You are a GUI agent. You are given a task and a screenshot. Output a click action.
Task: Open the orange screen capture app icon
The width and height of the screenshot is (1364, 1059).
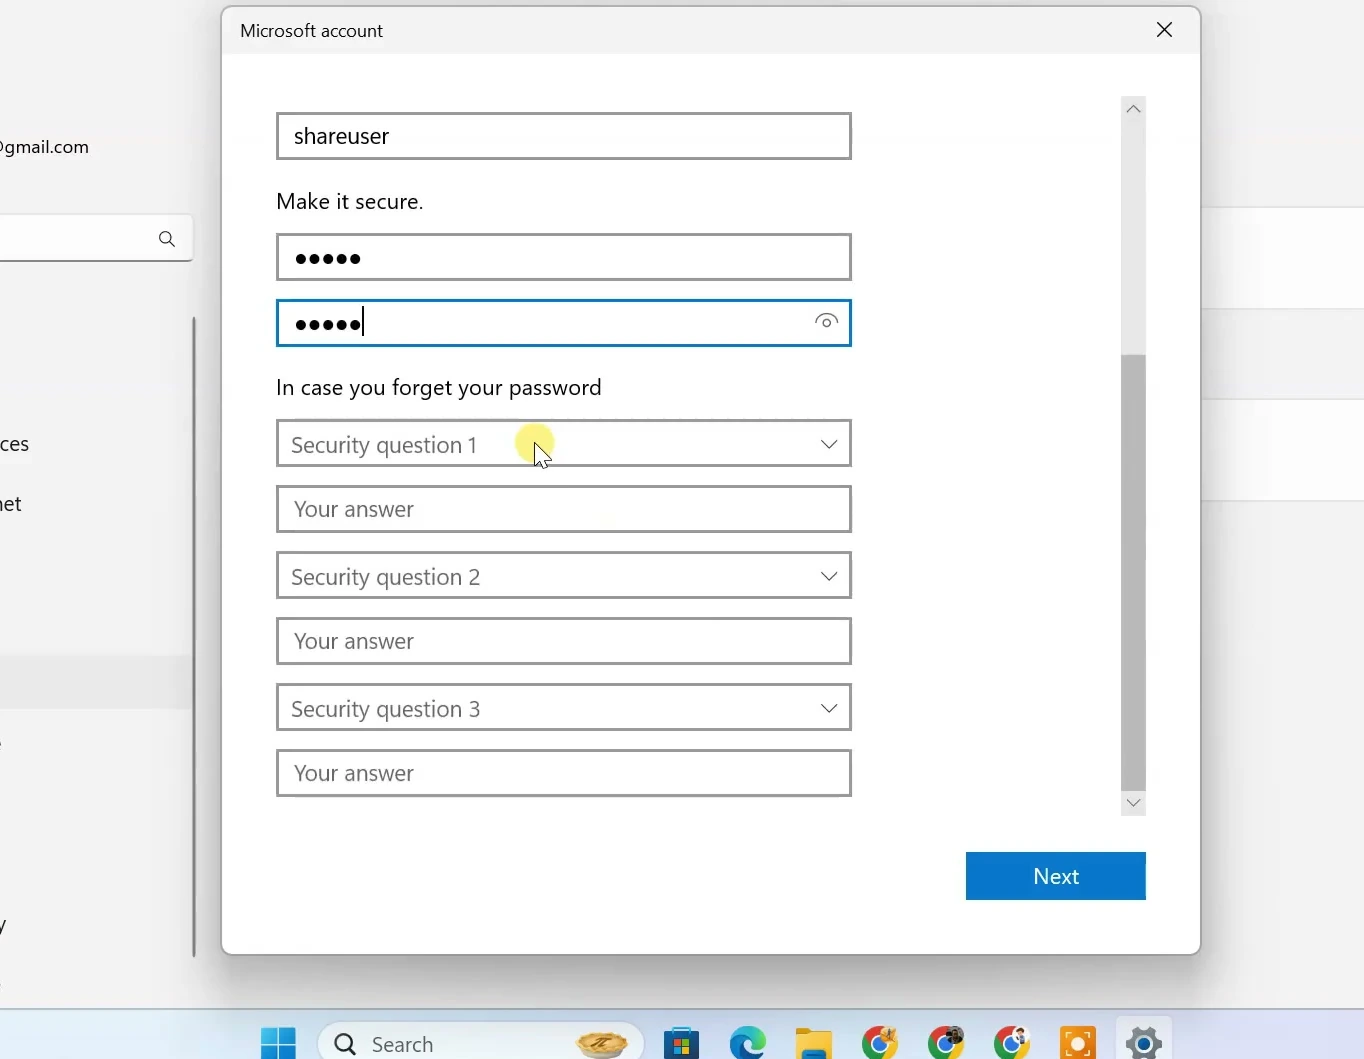[1078, 1043]
